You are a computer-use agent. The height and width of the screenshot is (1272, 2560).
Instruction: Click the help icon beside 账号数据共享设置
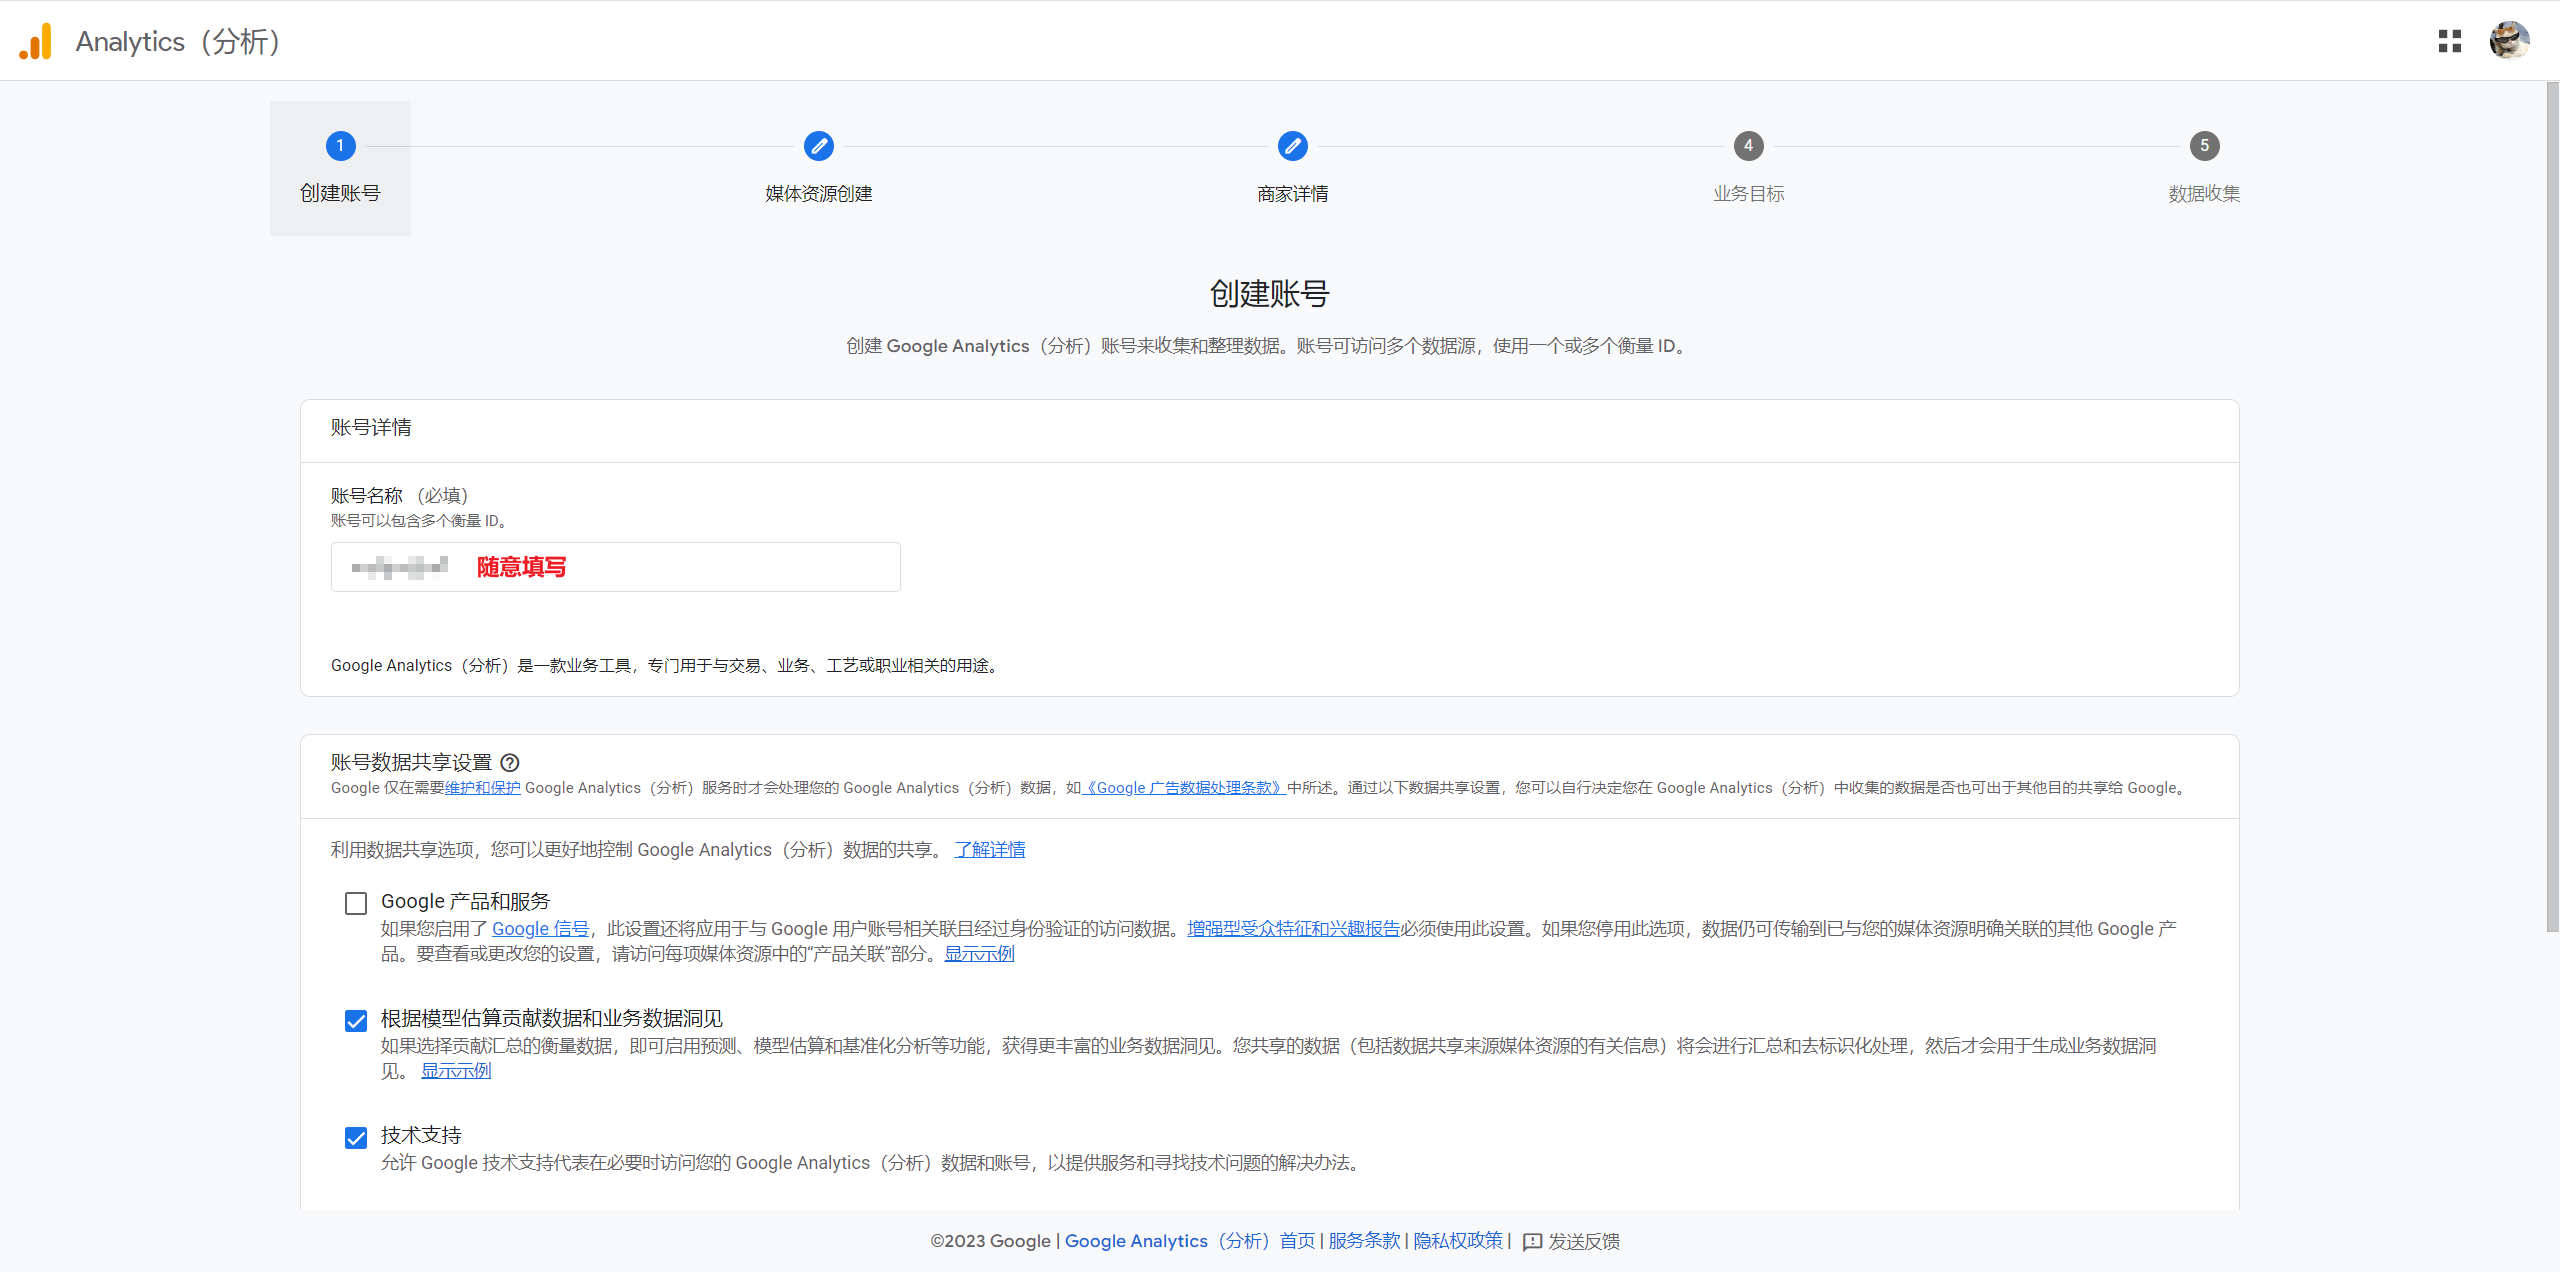[x=510, y=763]
